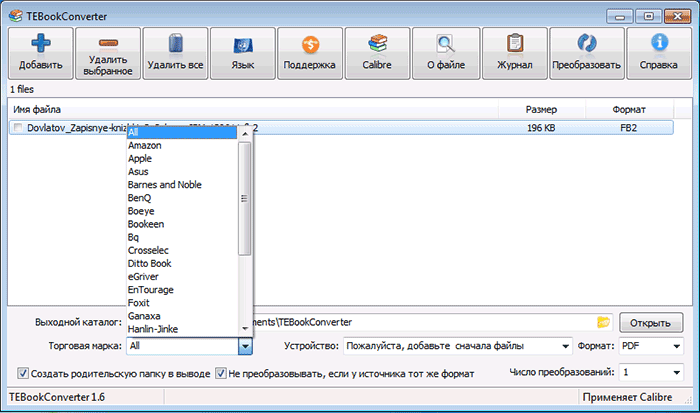The height and width of the screenshot is (413, 700).
Task: Click the brand list scroll-up arrow
Action: tap(245, 133)
